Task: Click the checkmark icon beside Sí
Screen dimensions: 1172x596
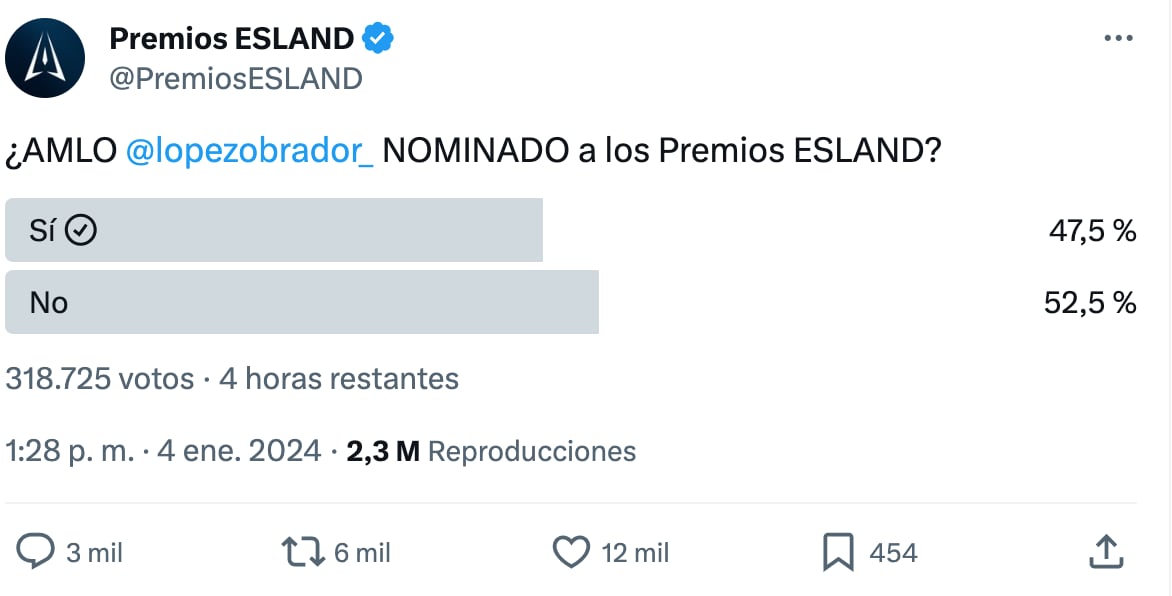Action: coord(81,231)
